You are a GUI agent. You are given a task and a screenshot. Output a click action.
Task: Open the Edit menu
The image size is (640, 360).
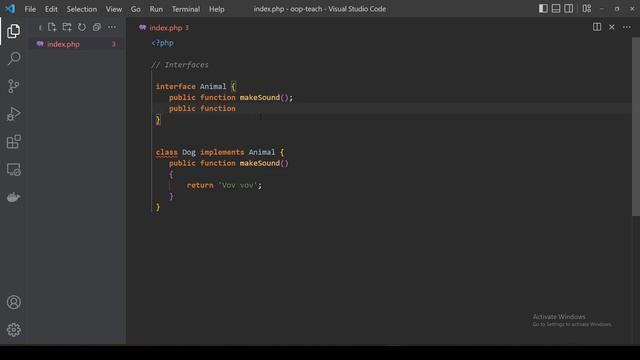(51, 9)
